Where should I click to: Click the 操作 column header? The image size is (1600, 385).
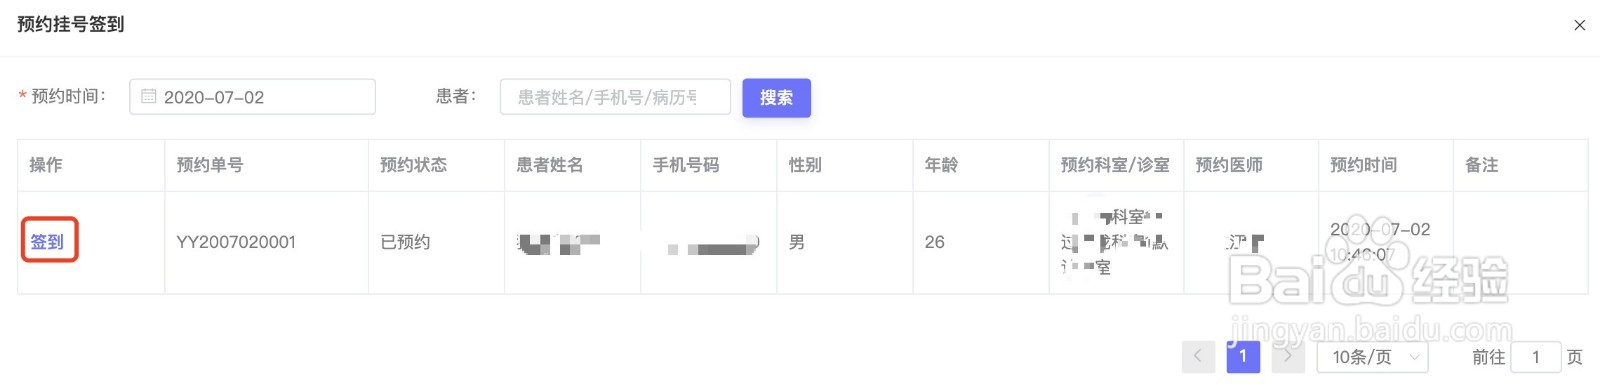tap(46, 165)
